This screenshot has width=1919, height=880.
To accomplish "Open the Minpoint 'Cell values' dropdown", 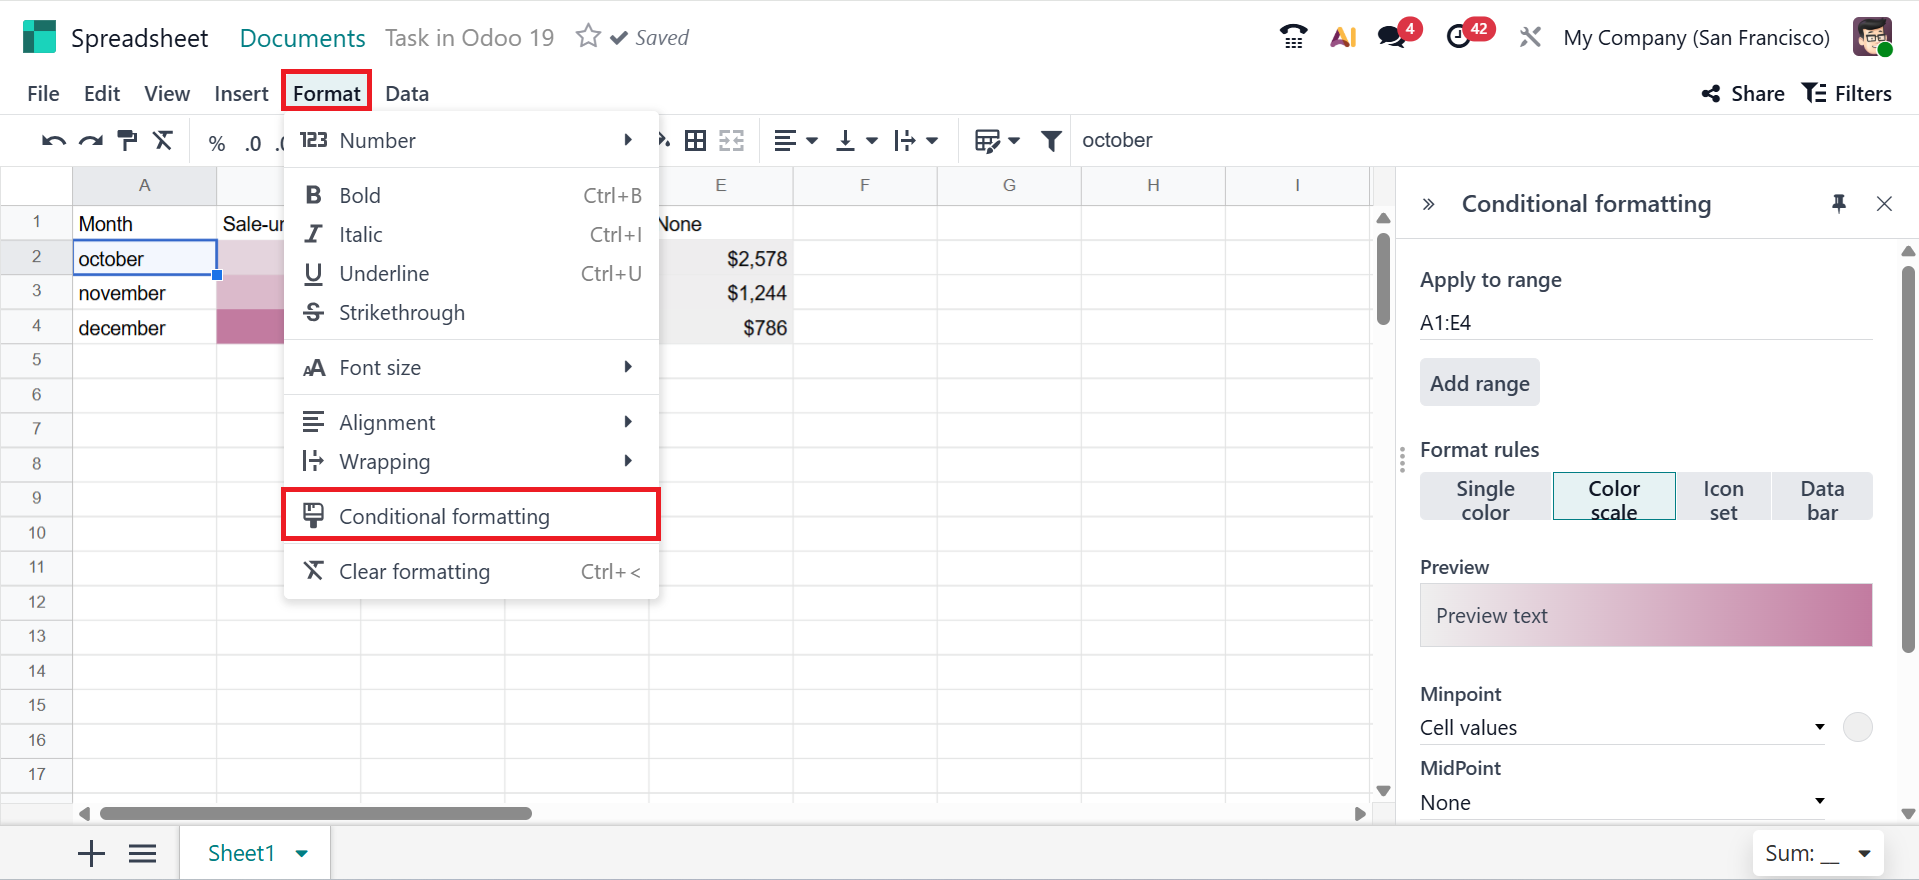I will coord(1622,727).
